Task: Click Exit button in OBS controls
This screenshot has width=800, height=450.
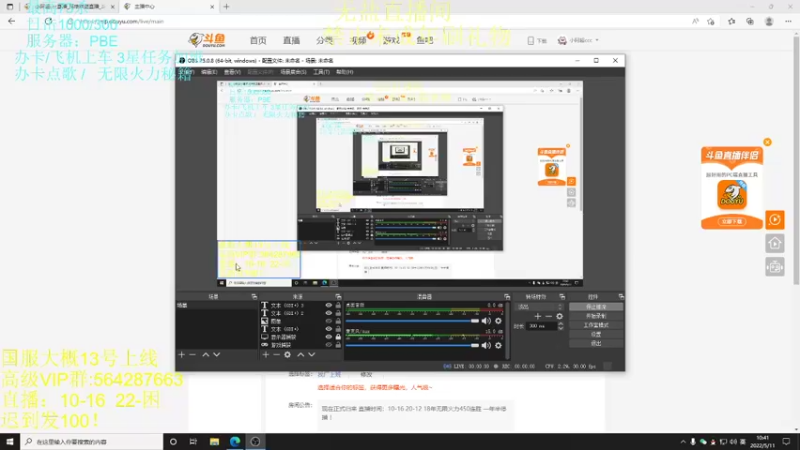Action: 596,343
